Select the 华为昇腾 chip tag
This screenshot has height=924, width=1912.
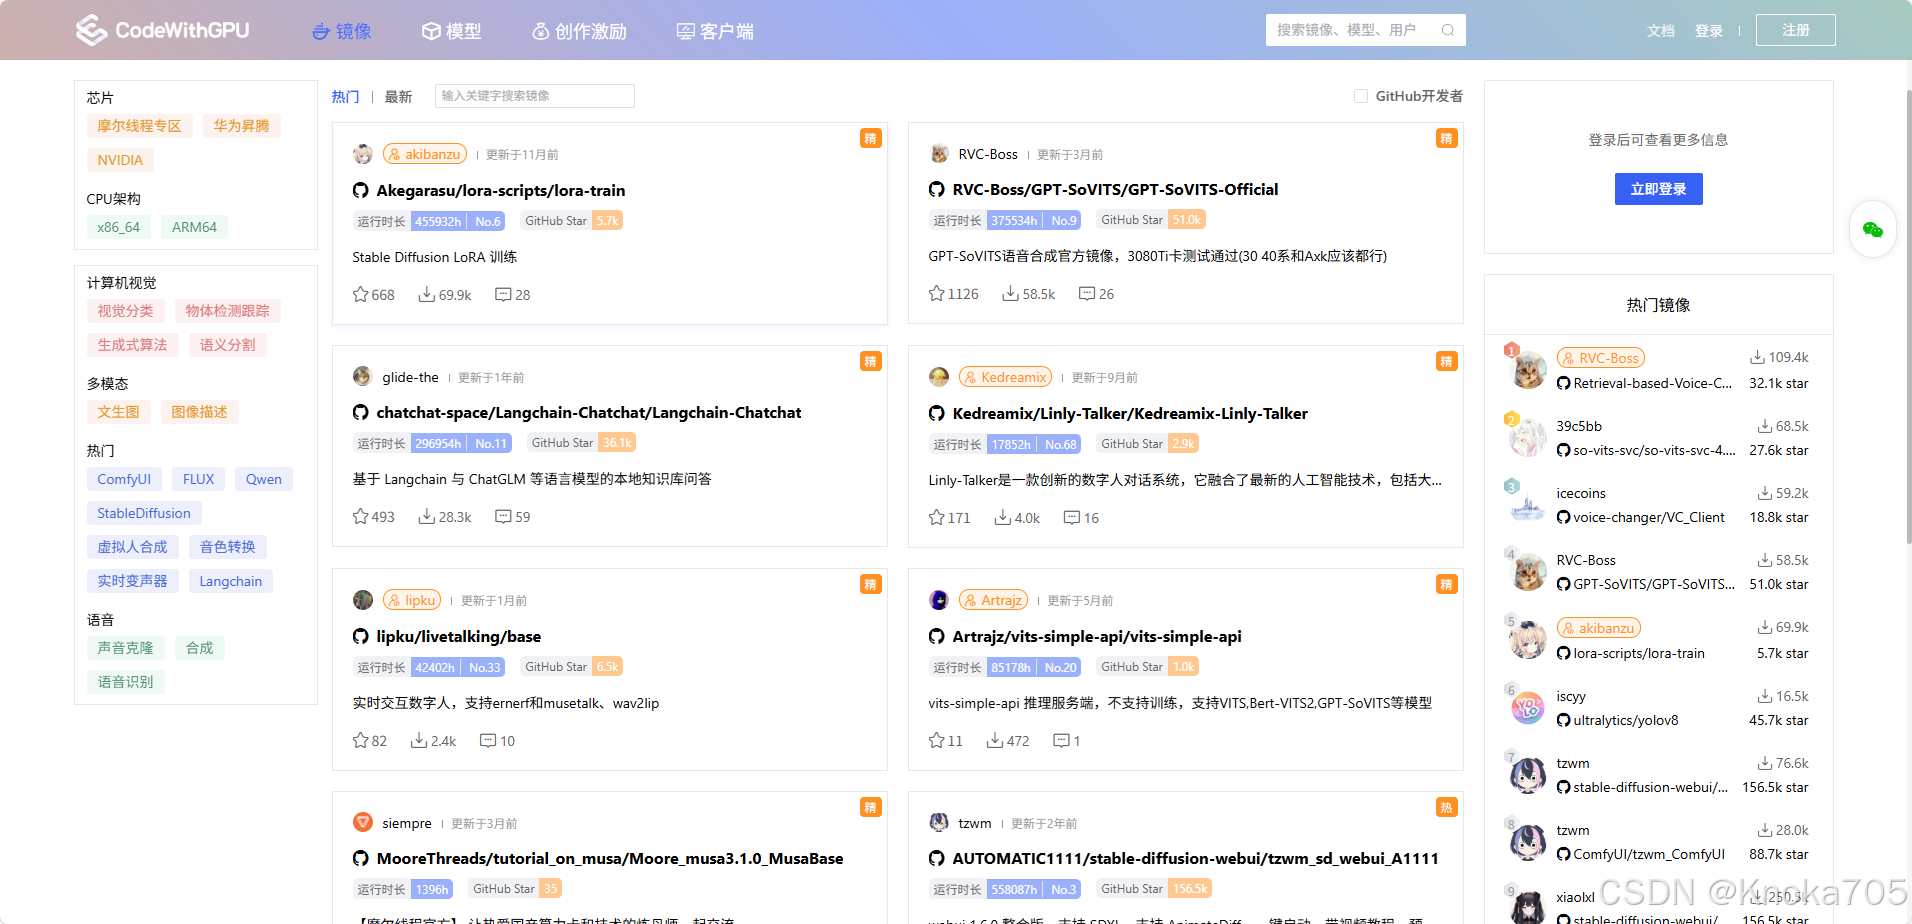coord(241,126)
